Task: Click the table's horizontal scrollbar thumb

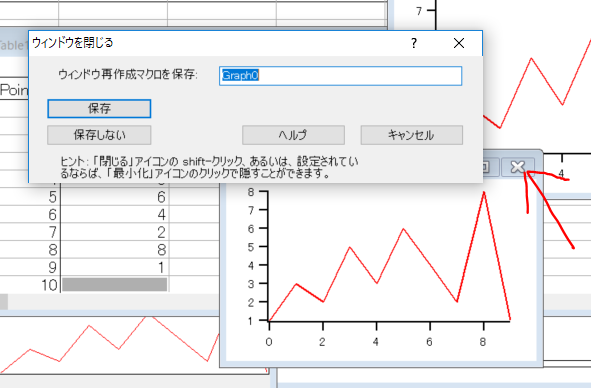Action: 4,302
